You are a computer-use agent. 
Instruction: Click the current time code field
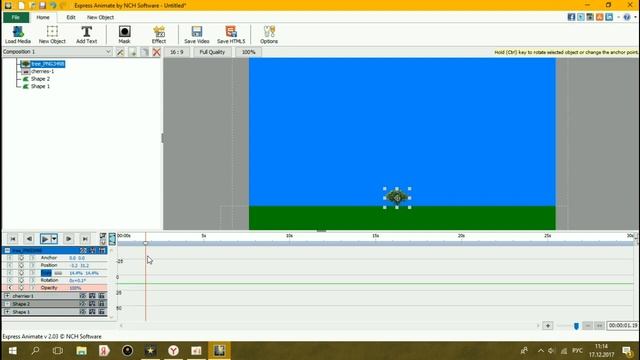point(622,325)
